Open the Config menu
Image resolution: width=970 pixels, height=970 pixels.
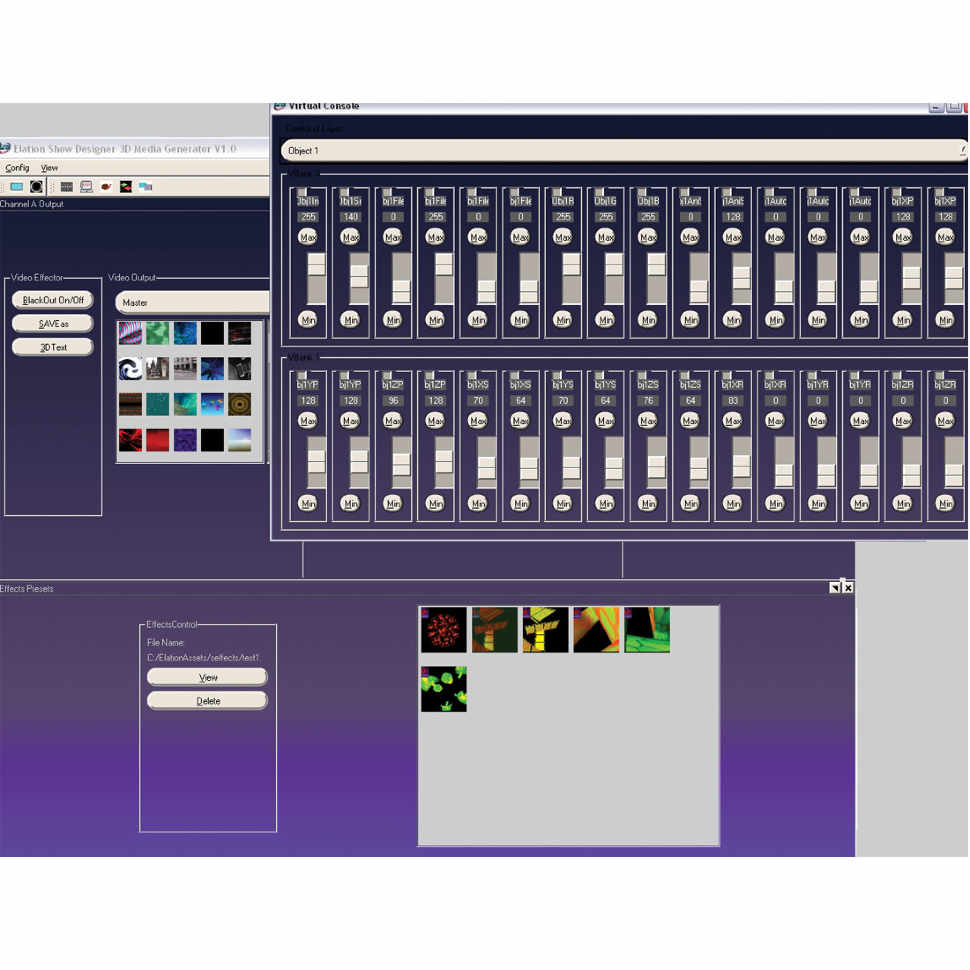pyautogui.click(x=17, y=166)
